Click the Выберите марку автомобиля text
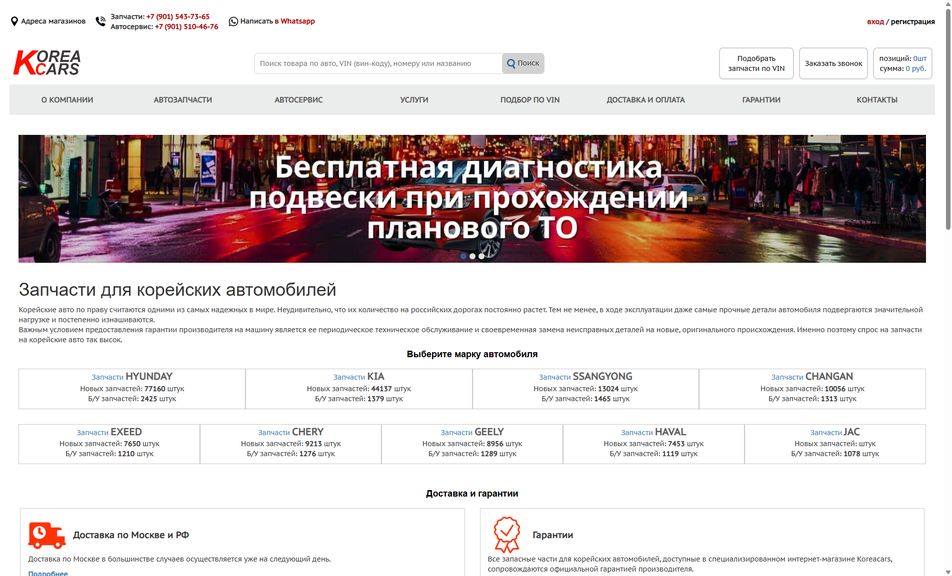Viewport: 952px width, 576px height. 472,354
